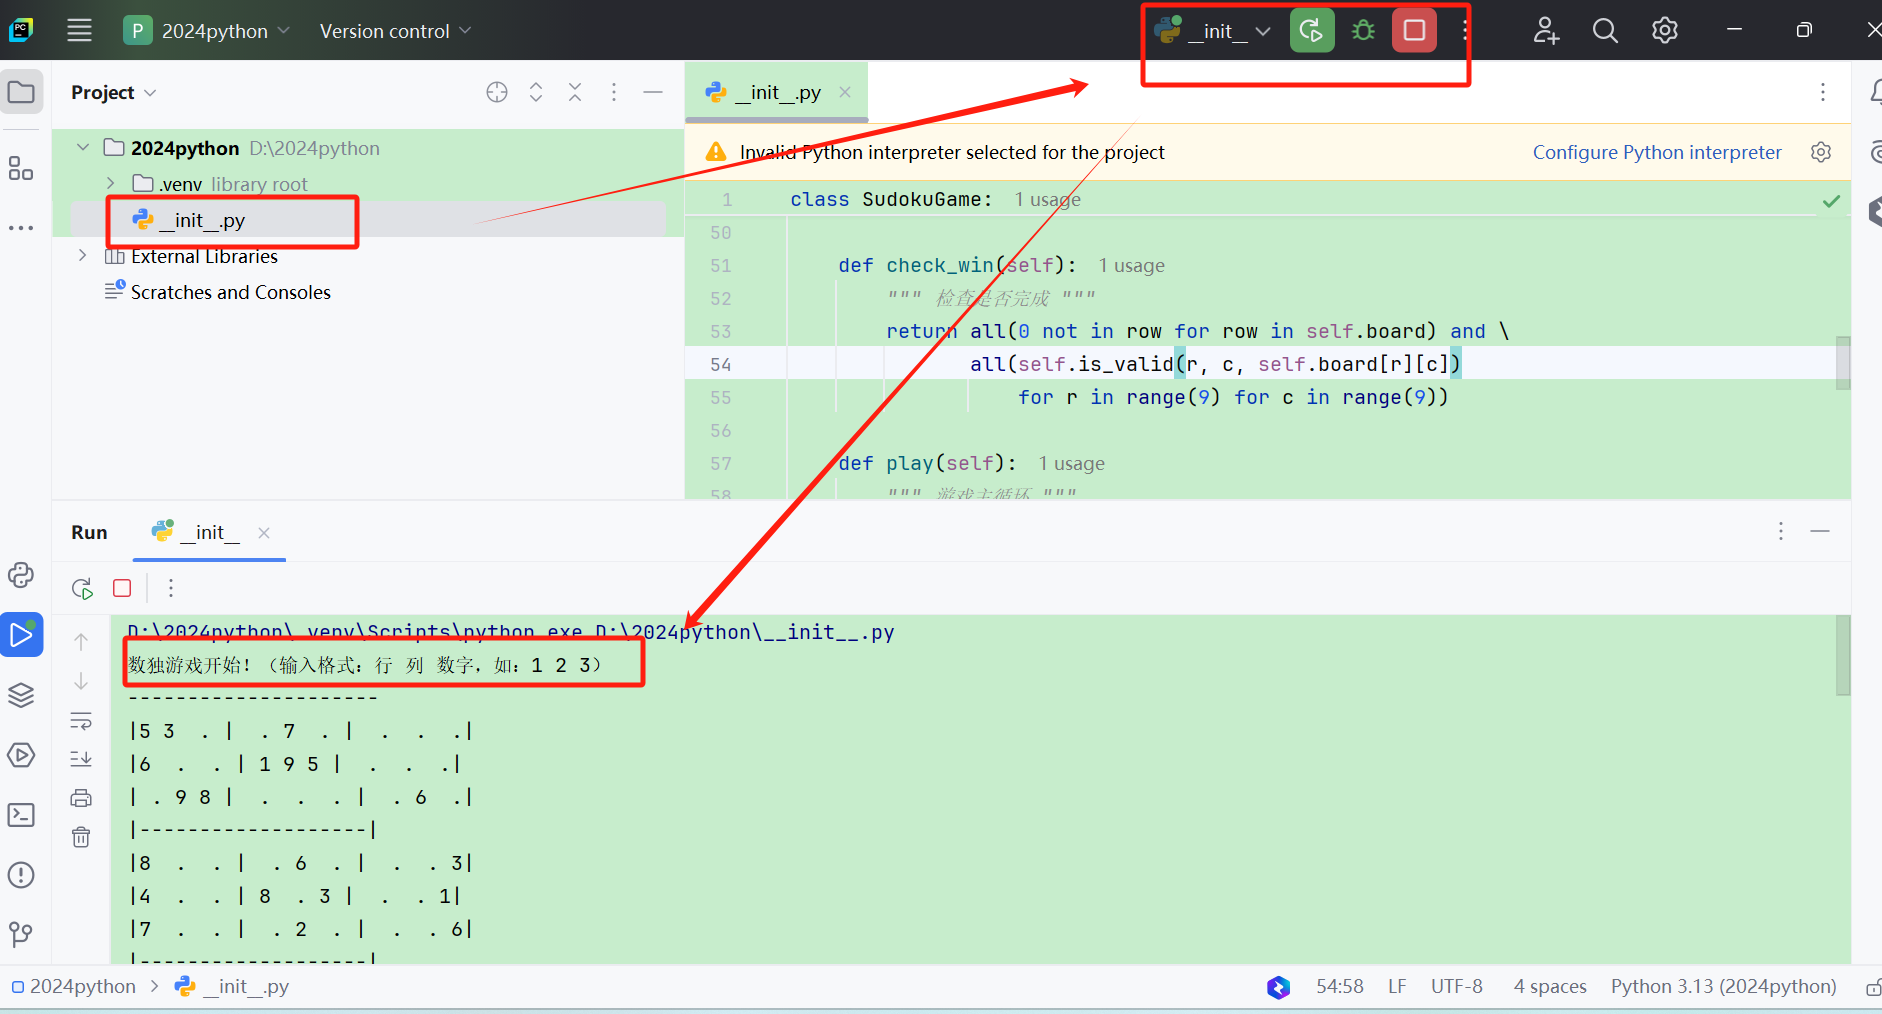Click the editor vertical scrollbar
This screenshot has width=1882, height=1014.
tap(1843, 362)
